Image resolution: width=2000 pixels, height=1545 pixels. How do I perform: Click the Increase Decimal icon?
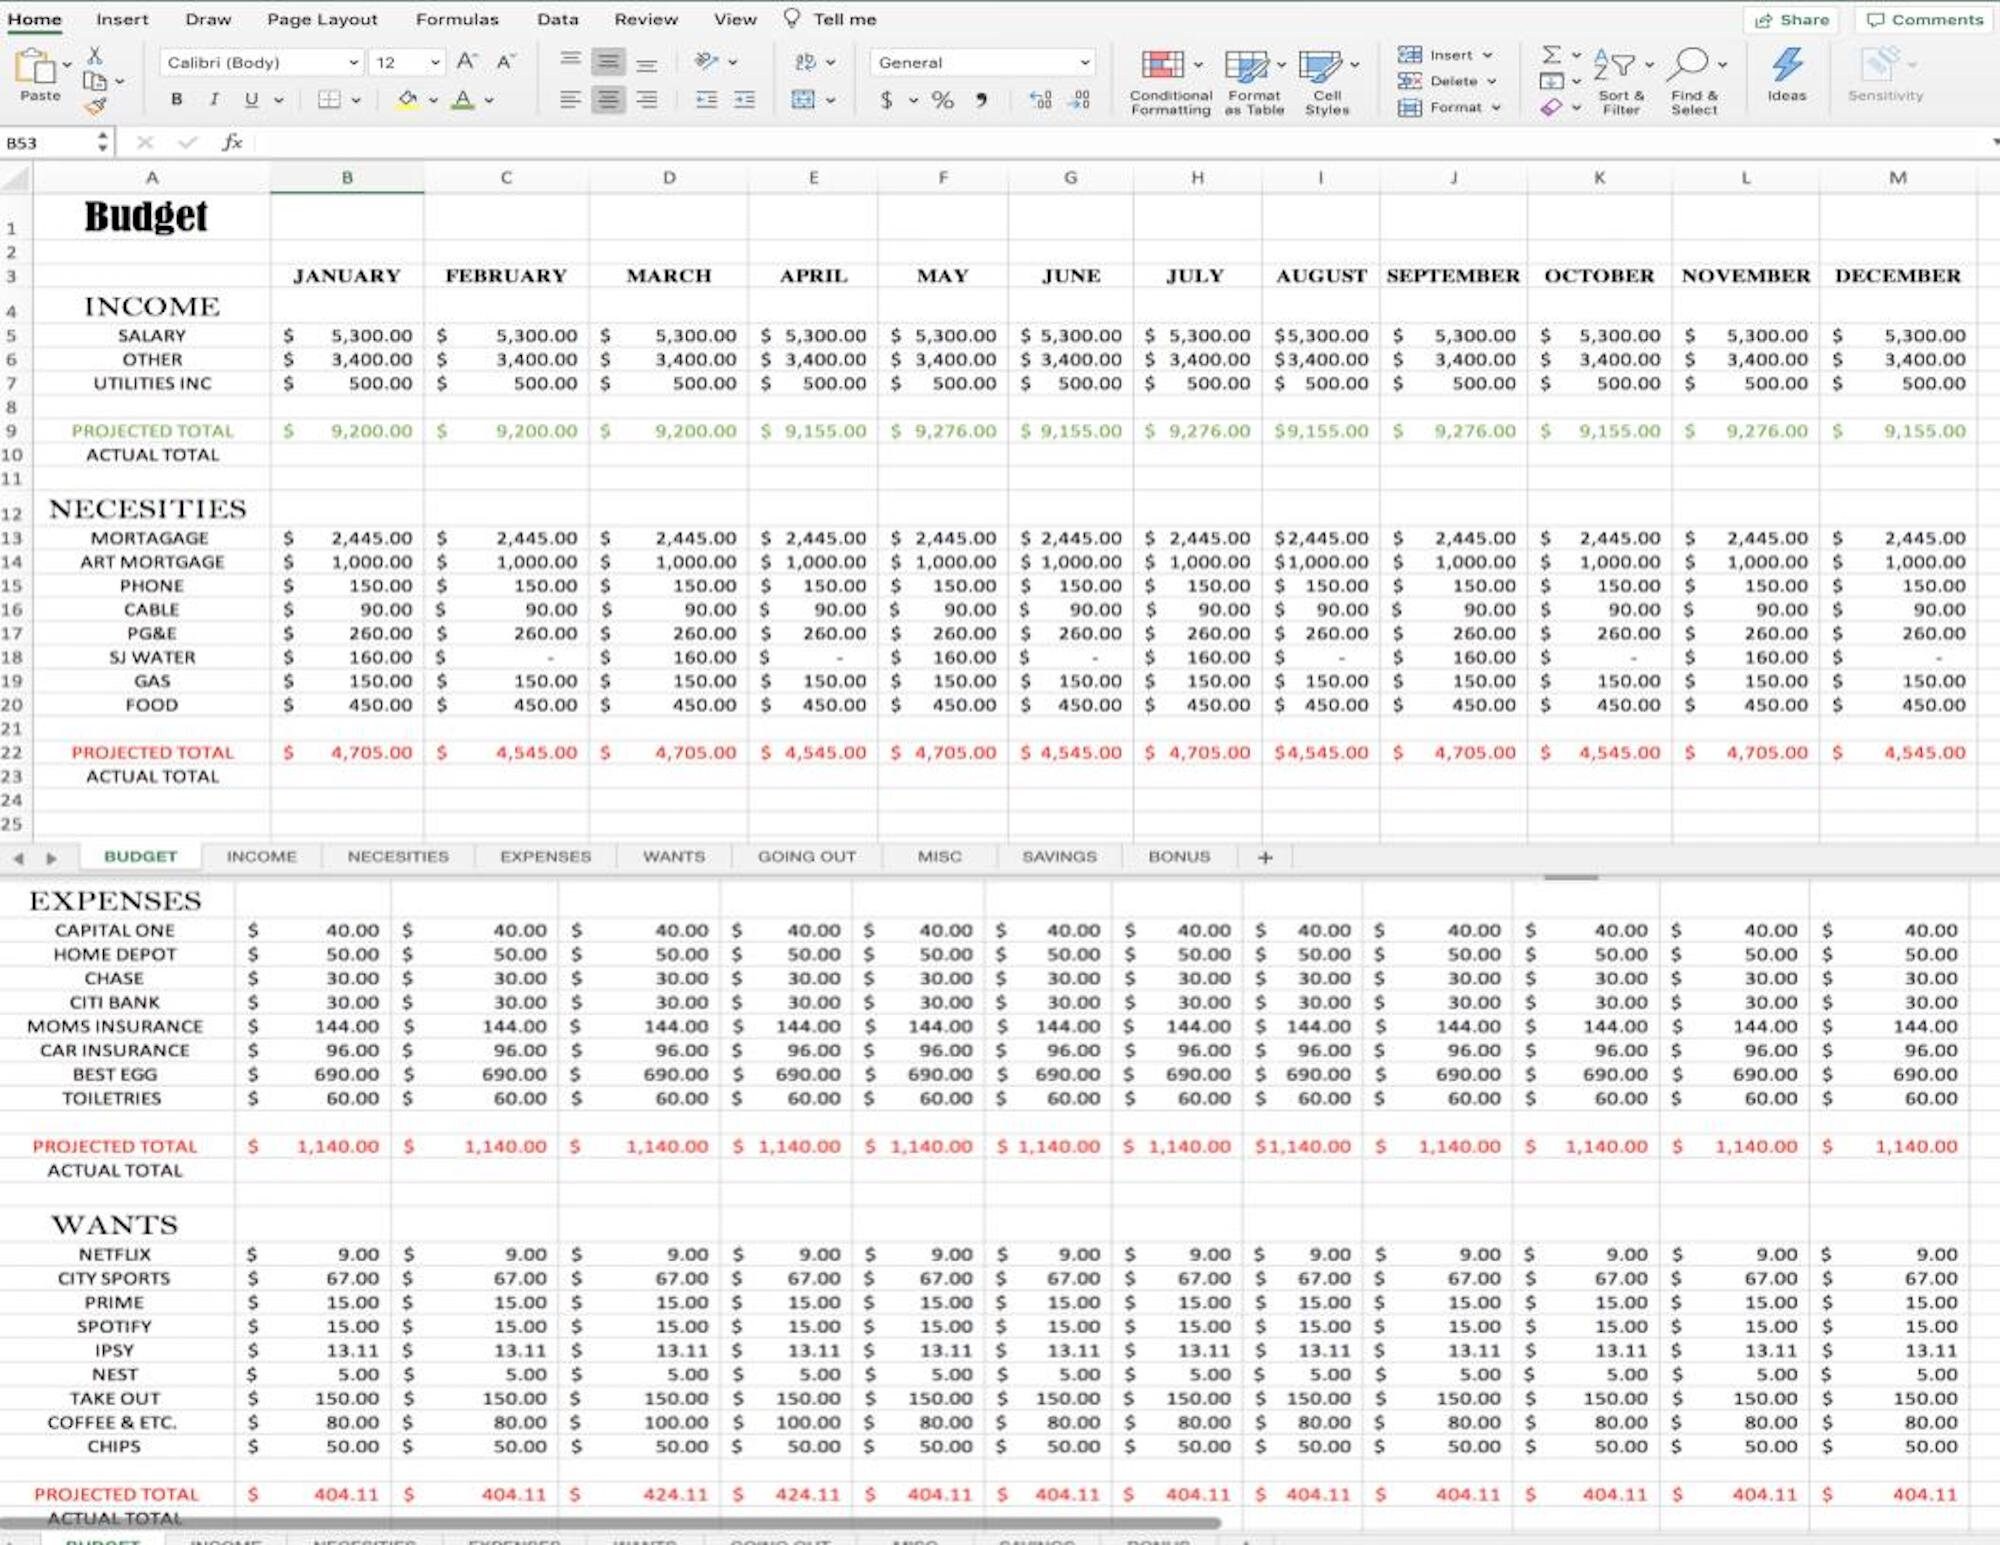[1040, 99]
